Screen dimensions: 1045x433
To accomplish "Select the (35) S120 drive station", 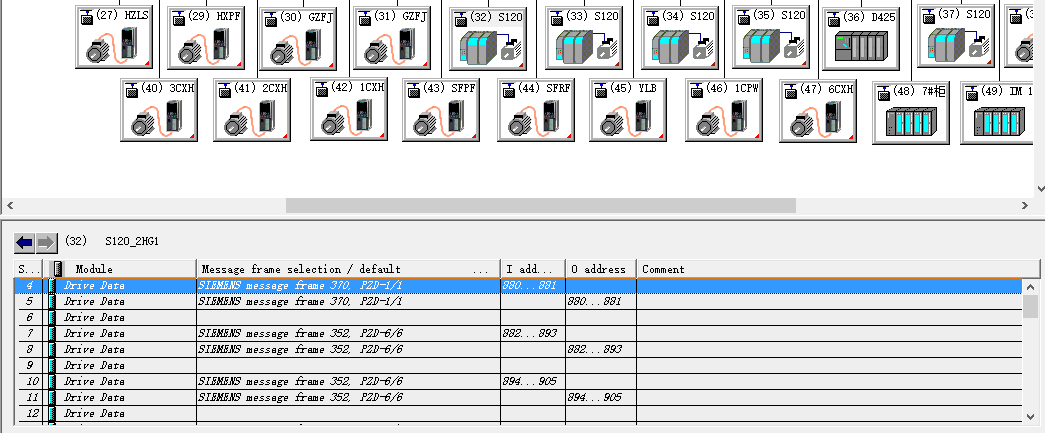I will coord(771,37).
